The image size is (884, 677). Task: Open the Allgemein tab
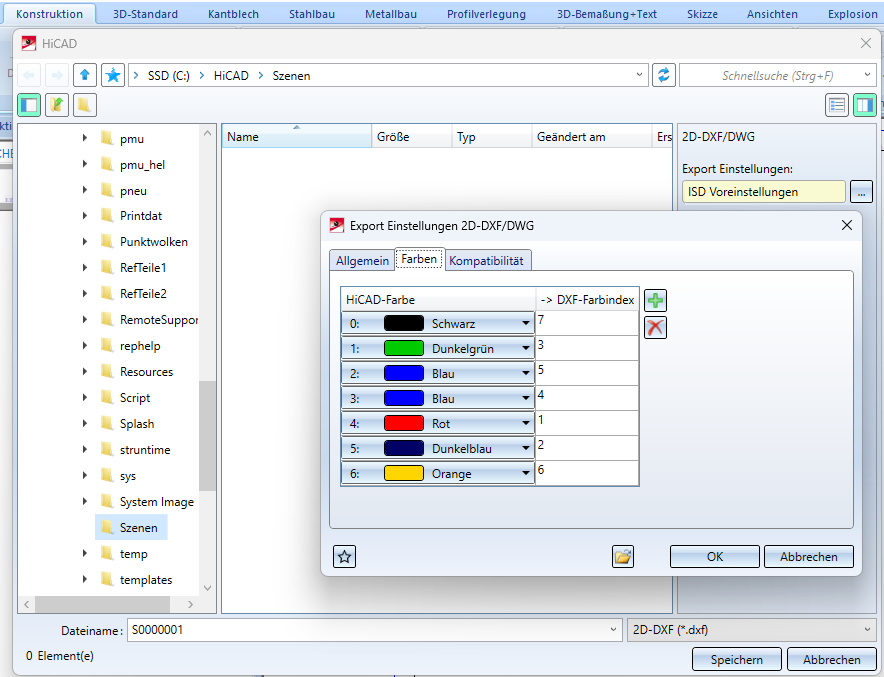(x=363, y=261)
